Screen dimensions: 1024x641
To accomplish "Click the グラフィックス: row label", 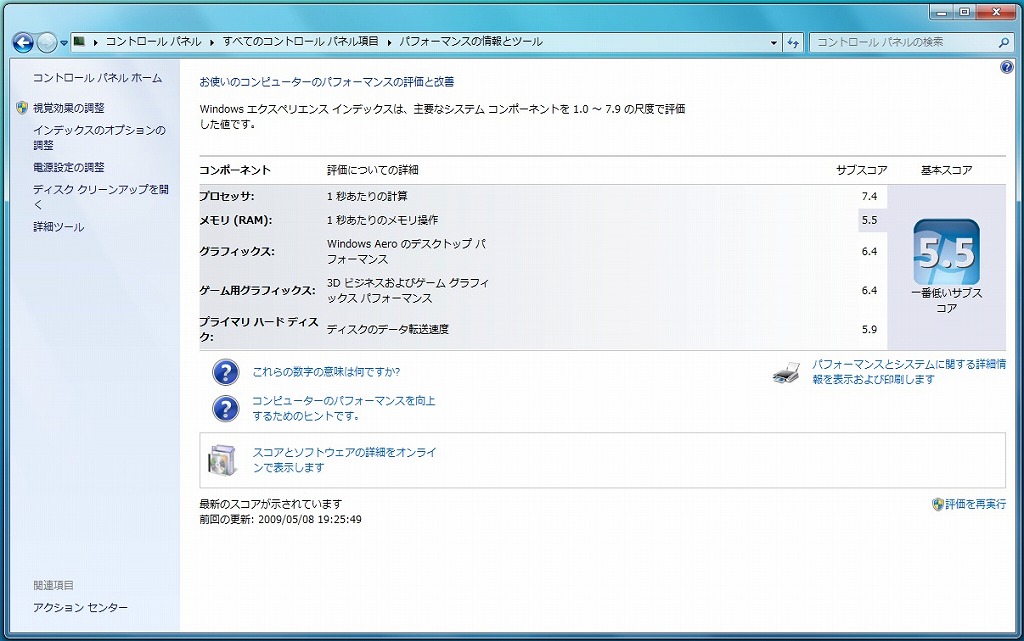I will click(236, 251).
